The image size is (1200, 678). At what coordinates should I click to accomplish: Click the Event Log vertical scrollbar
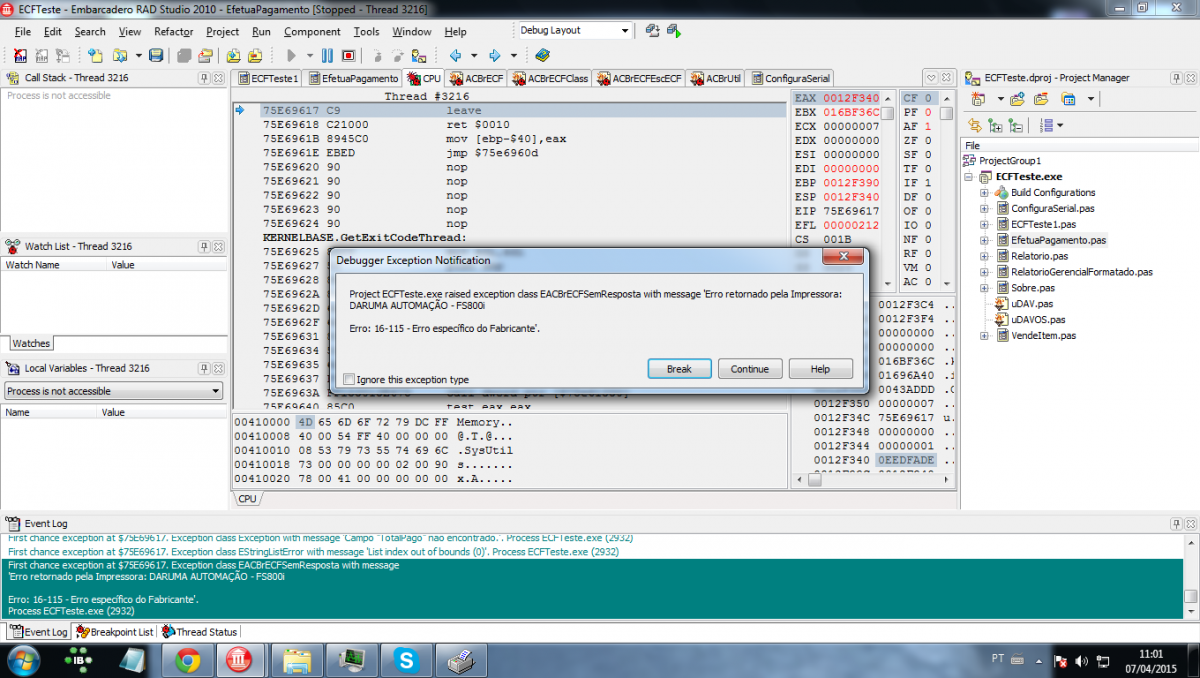(1190, 576)
